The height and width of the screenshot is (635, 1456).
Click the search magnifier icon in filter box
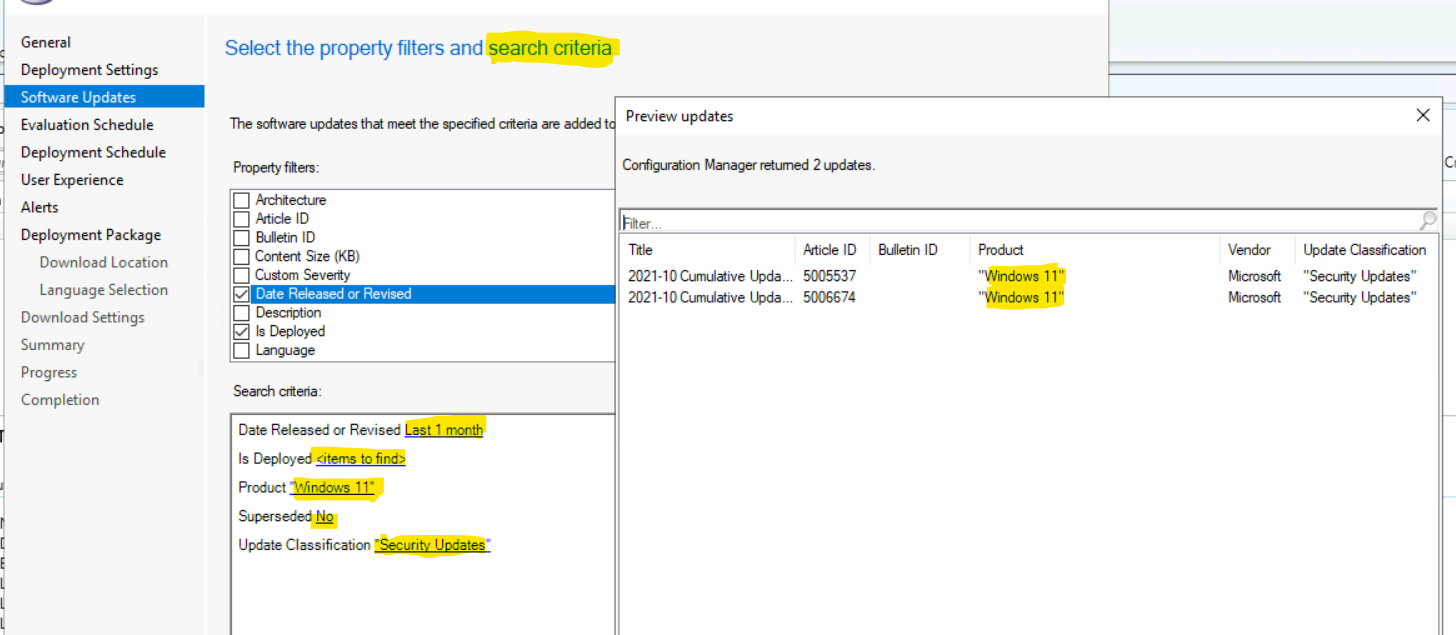[x=1427, y=221]
